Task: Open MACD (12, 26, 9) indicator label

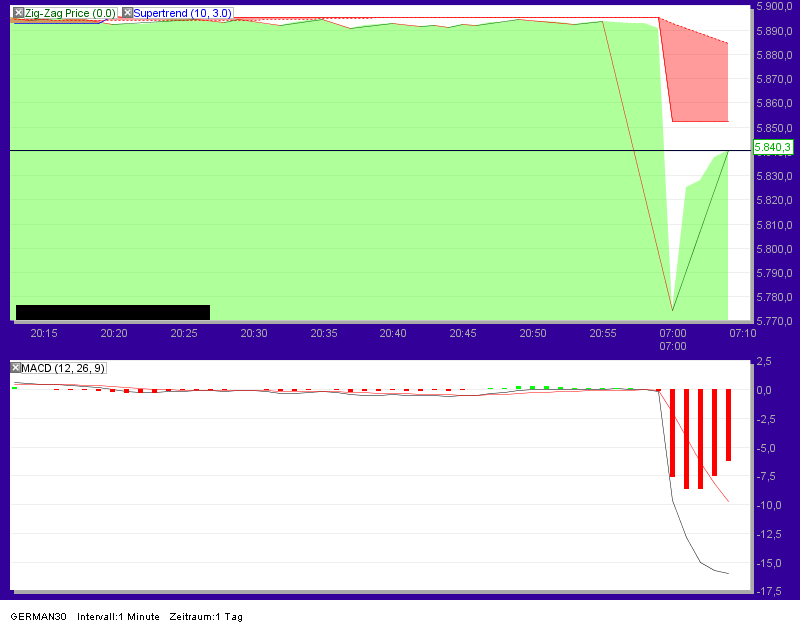Action: (64, 368)
